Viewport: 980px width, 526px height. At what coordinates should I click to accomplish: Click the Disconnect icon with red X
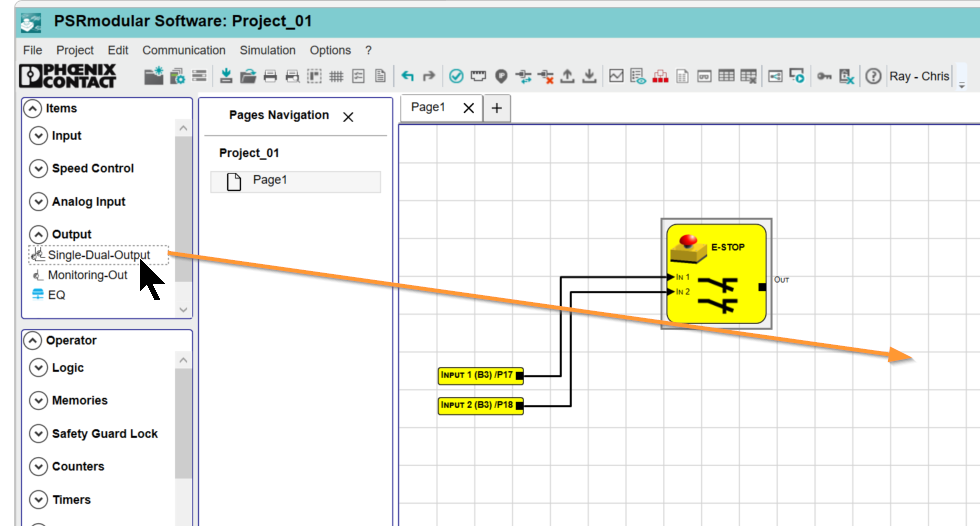click(x=546, y=76)
